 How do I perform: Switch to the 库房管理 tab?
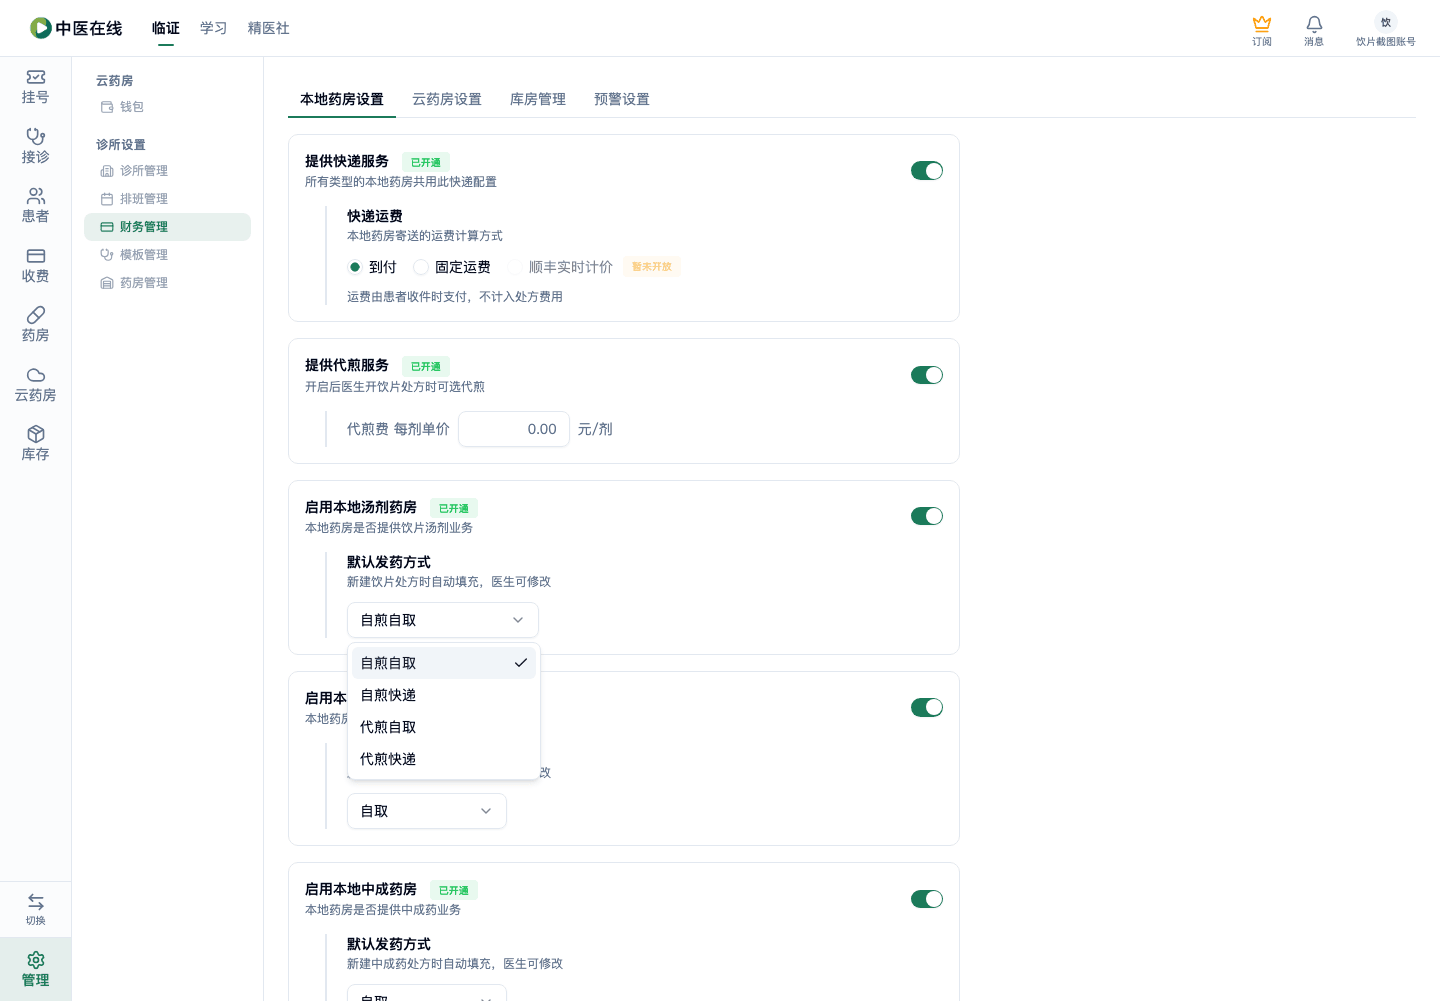pos(538,99)
